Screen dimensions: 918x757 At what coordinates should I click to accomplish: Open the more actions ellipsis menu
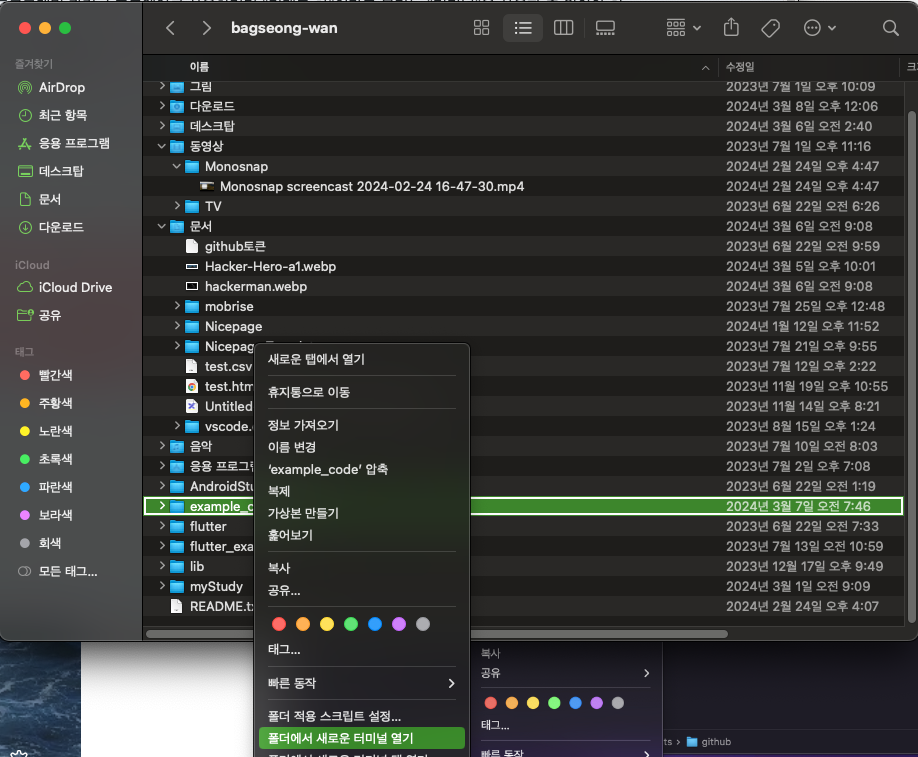click(819, 28)
